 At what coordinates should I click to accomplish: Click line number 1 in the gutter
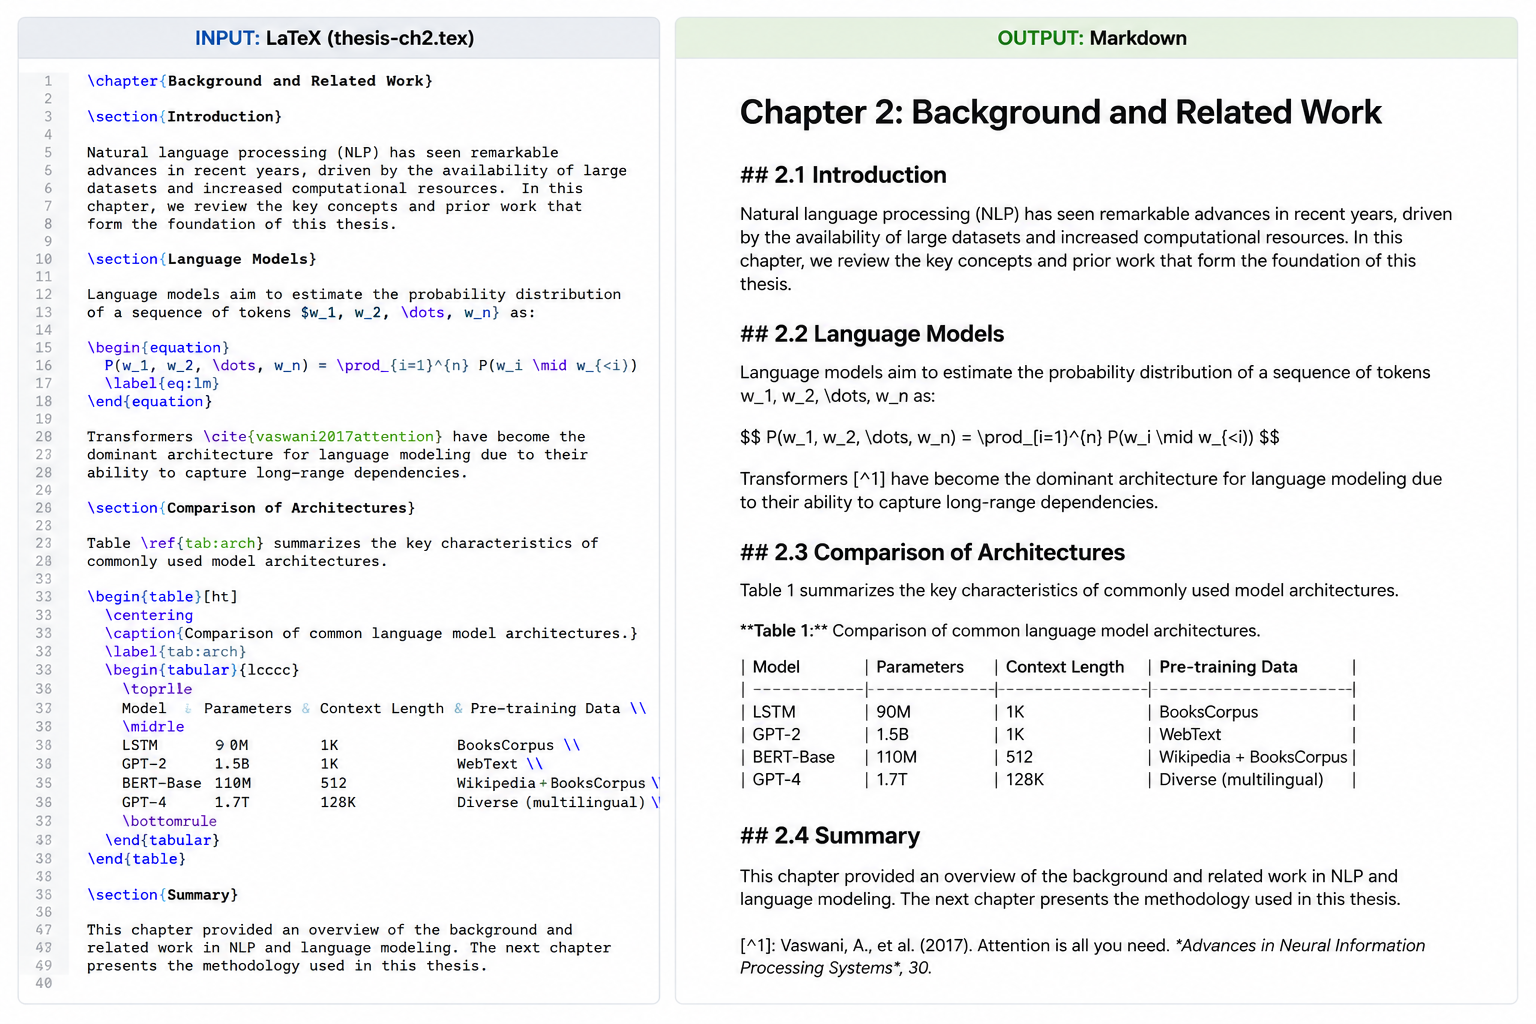click(47, 81)
